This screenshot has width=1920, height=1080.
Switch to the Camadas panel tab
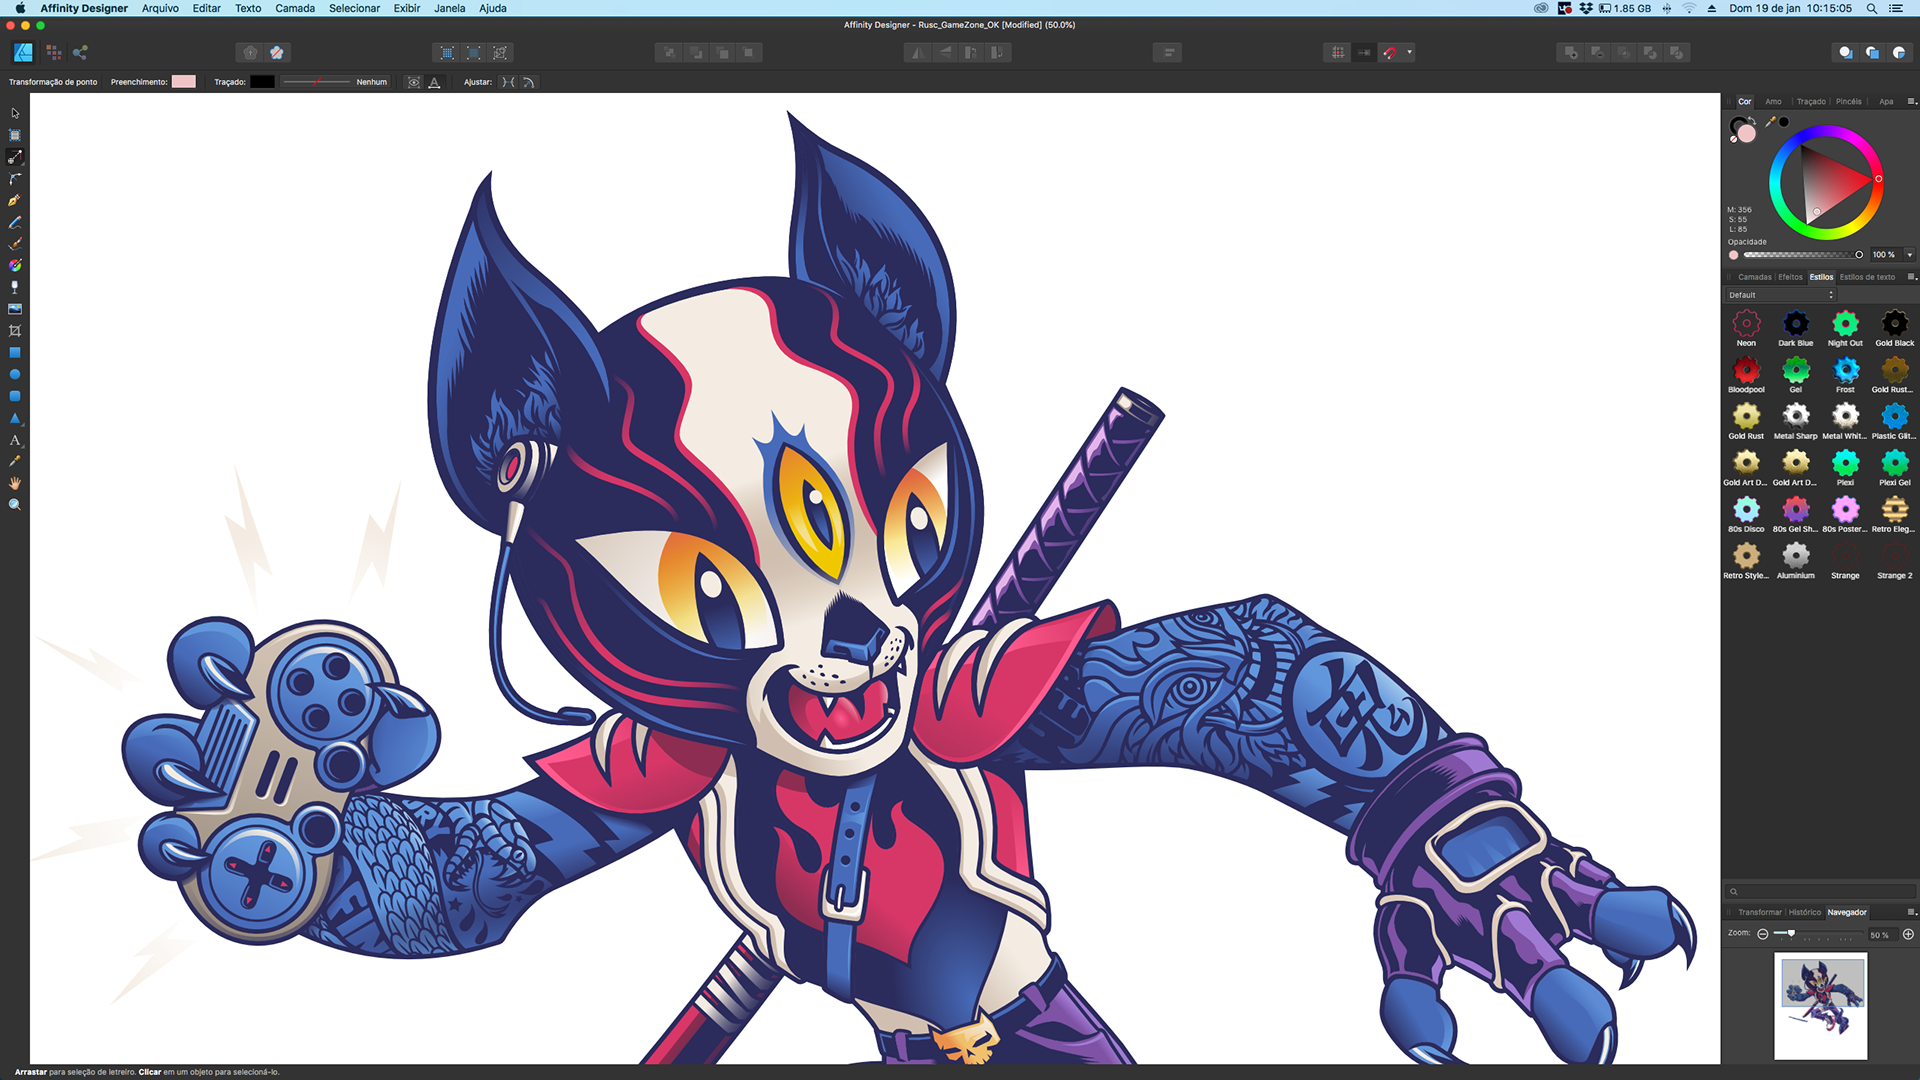(1754, 277)
